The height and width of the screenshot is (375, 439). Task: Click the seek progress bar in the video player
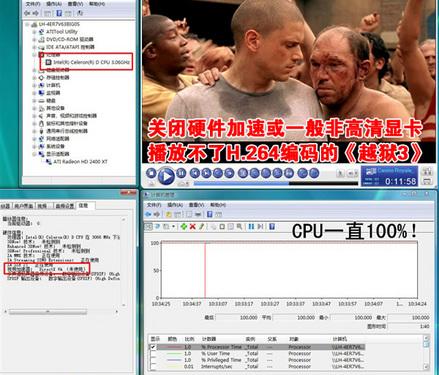pyautogui.click(x=275, y=183)
